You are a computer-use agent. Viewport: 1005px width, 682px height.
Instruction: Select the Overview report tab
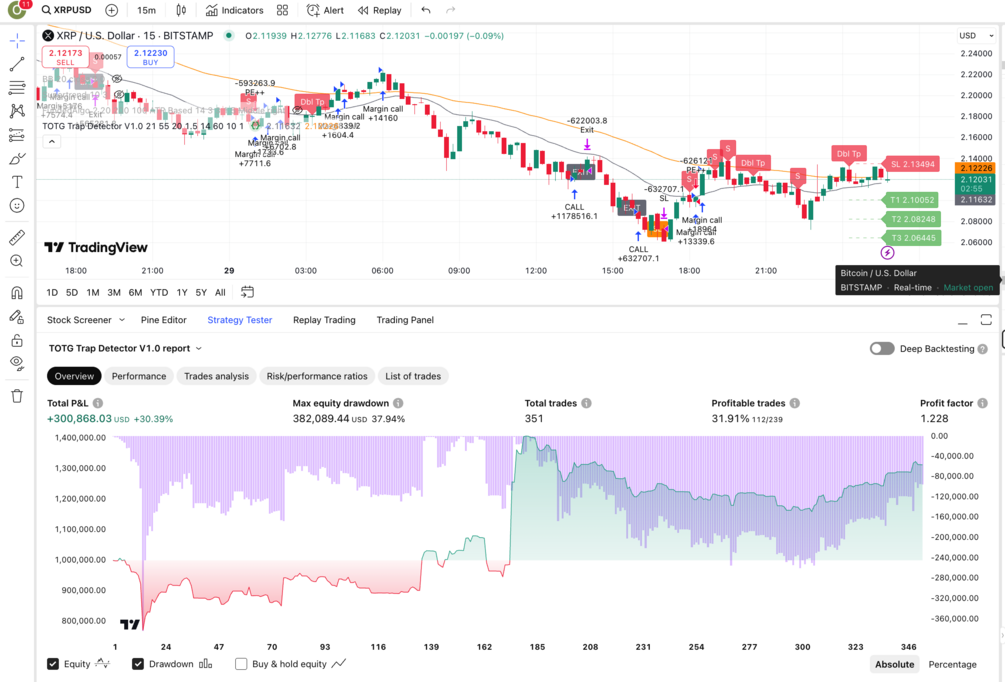click(74, 376)
